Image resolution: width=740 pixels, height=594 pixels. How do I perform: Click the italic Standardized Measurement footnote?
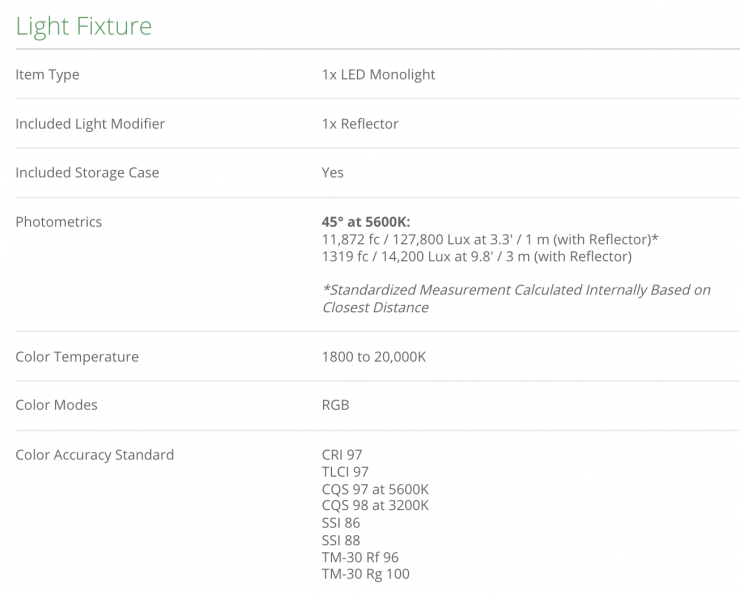(x=516, y=298)
